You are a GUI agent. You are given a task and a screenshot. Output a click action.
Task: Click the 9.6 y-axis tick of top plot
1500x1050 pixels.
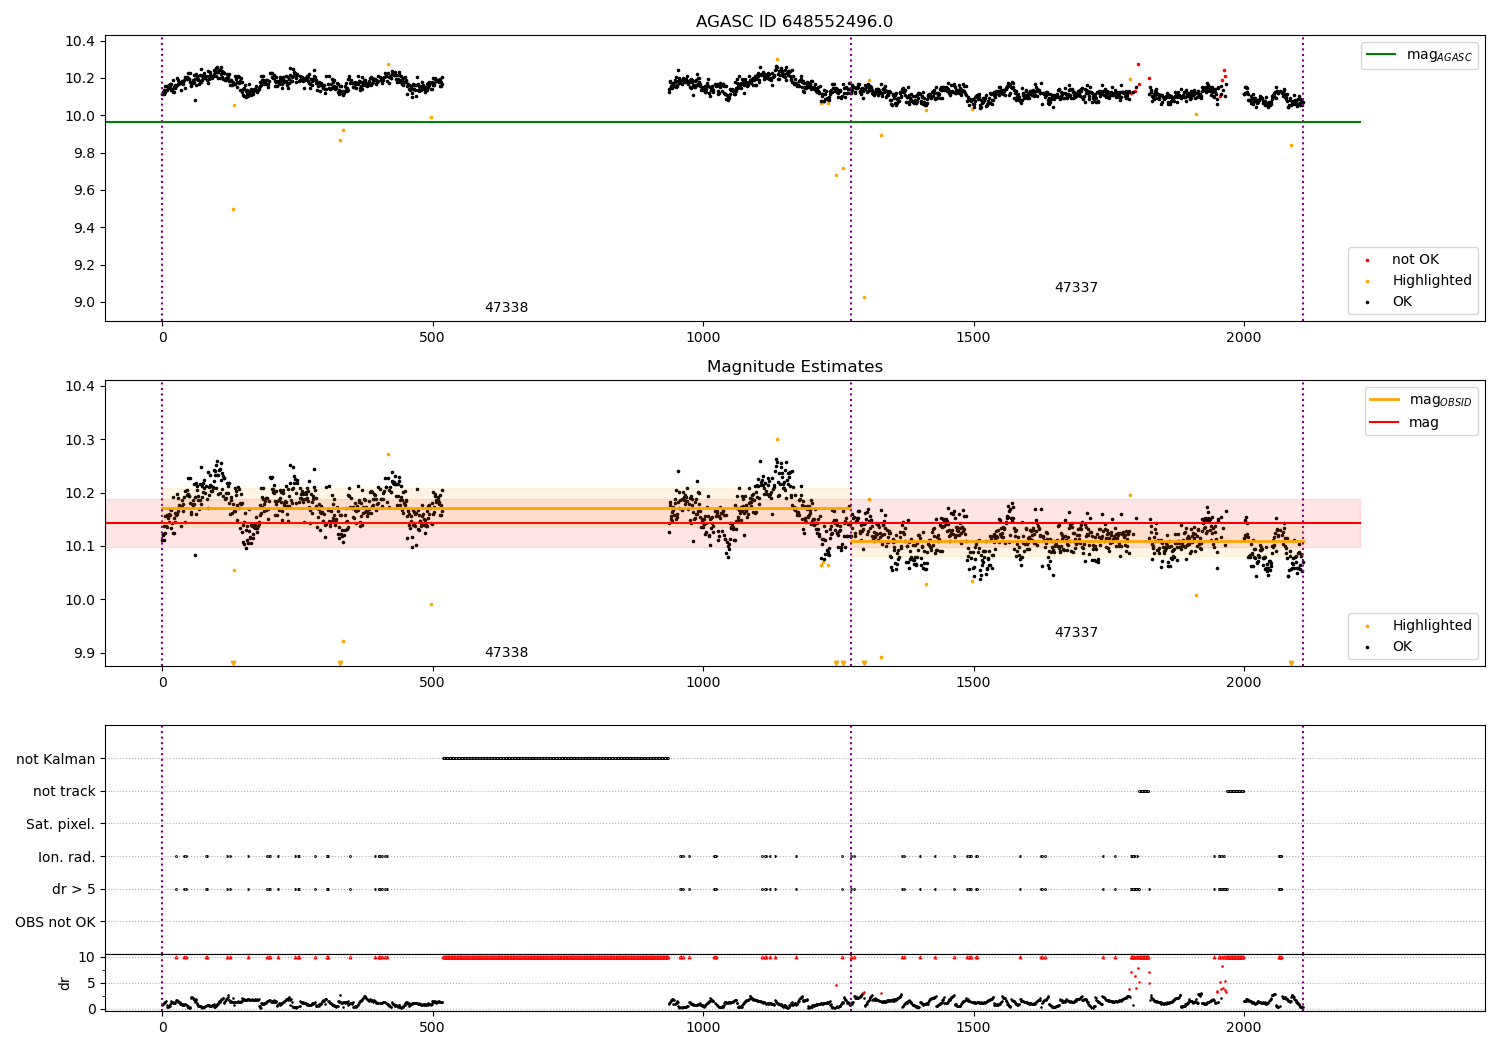(x=84, y=191)
